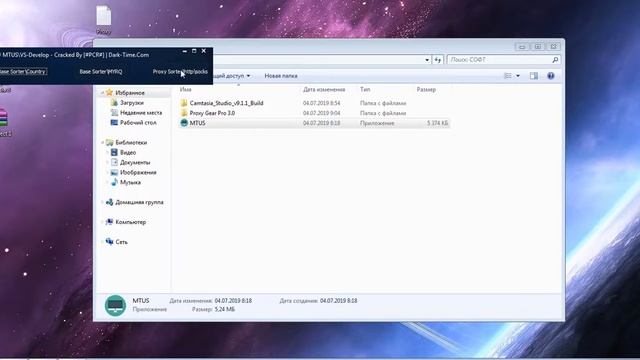
Task: Expand the Видео library node
Action: pyautogui.click(x=107, y=152)
